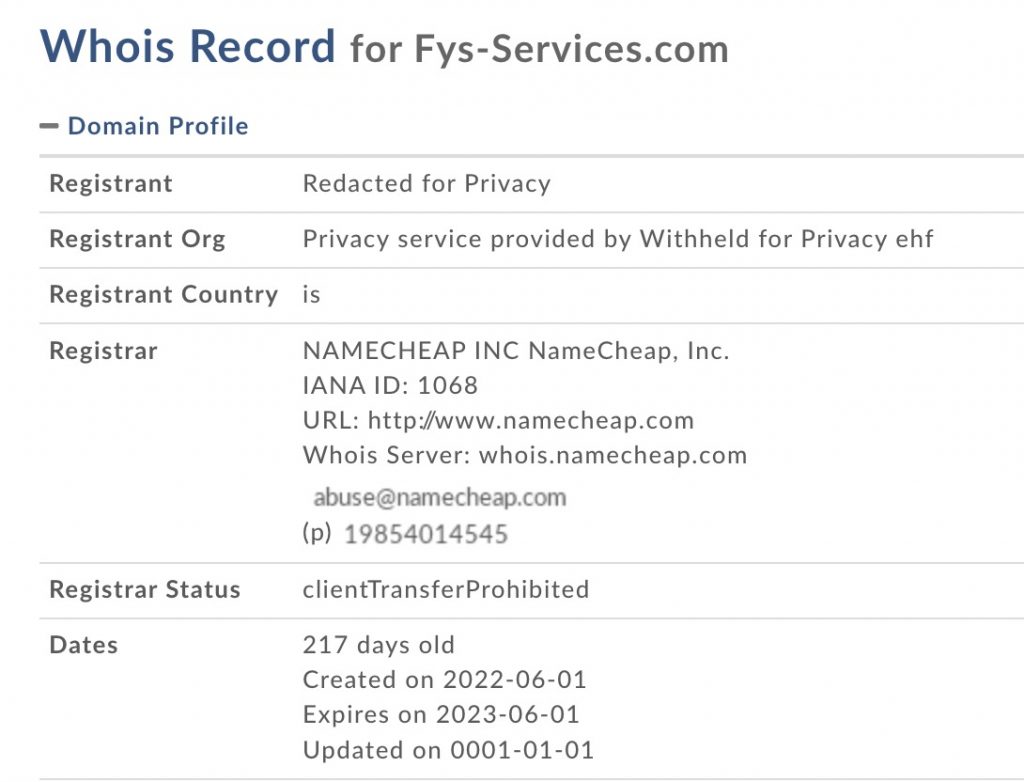Open the http://www.namecheap.com URL
Image resolution: width=1024 pixels, height=782 pixels.
(530, 420)
